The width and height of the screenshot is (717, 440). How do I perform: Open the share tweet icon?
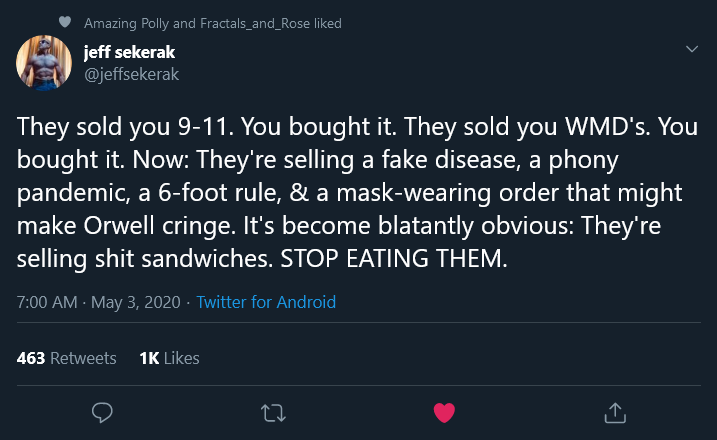(615, 411)
